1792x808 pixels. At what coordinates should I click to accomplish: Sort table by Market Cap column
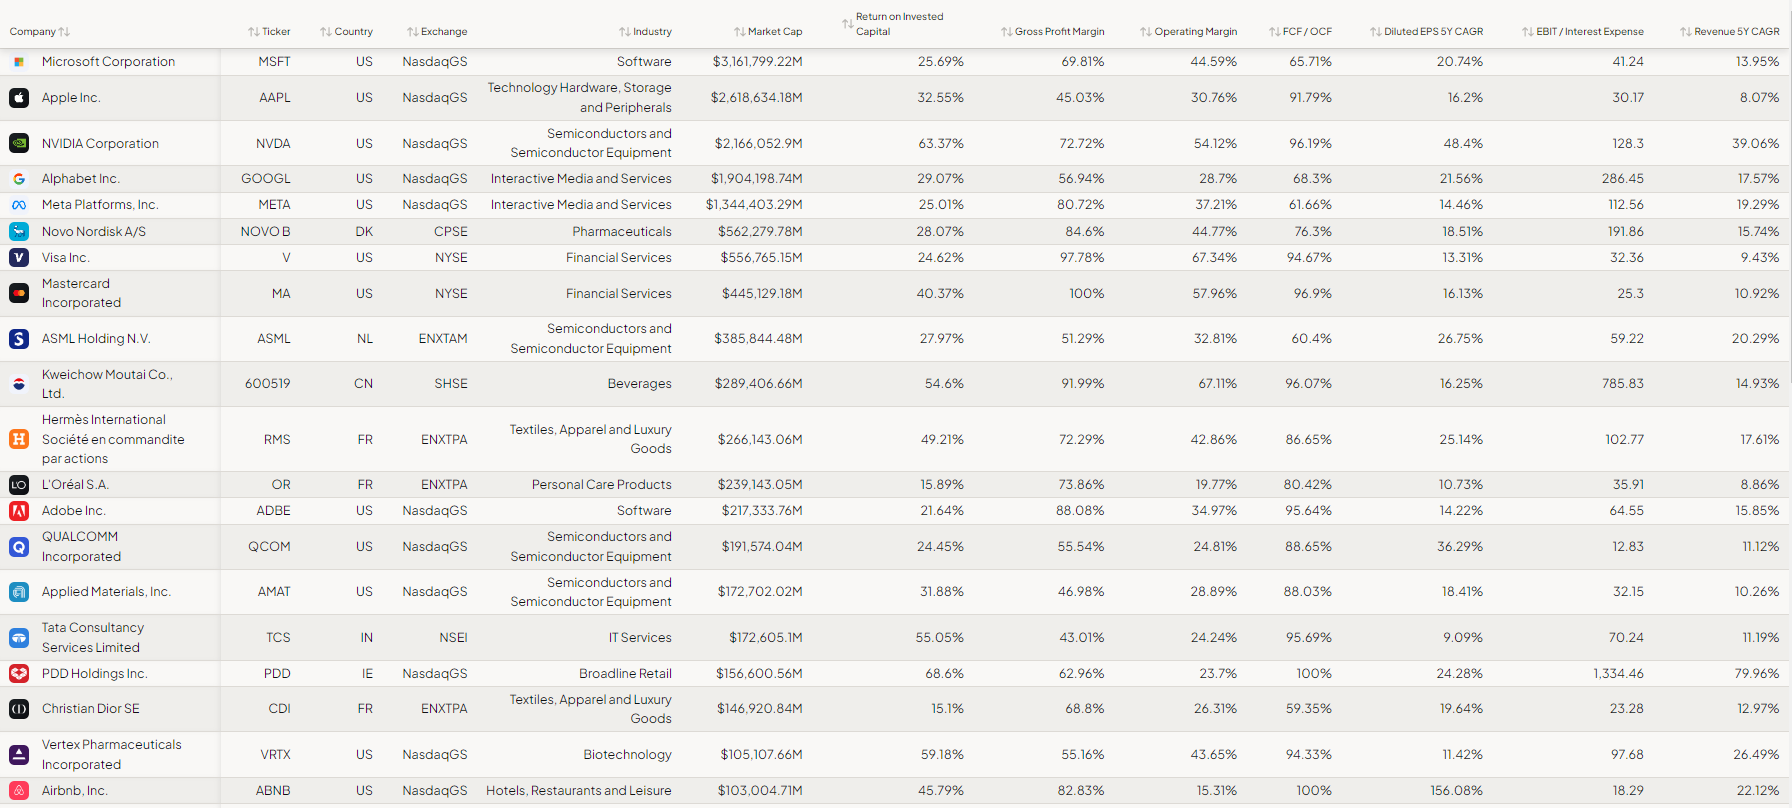[x=769, y=32]
